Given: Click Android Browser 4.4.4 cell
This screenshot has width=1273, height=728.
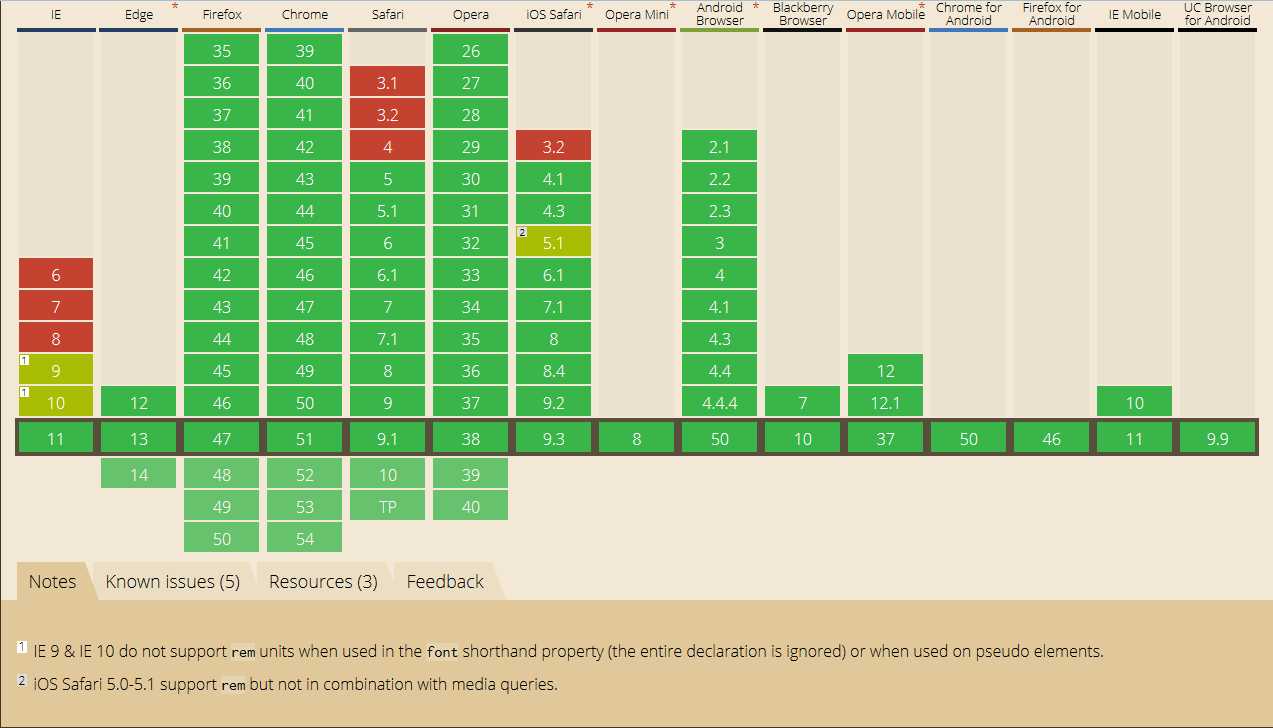Looking at the screenshot, I should point(720,403).
